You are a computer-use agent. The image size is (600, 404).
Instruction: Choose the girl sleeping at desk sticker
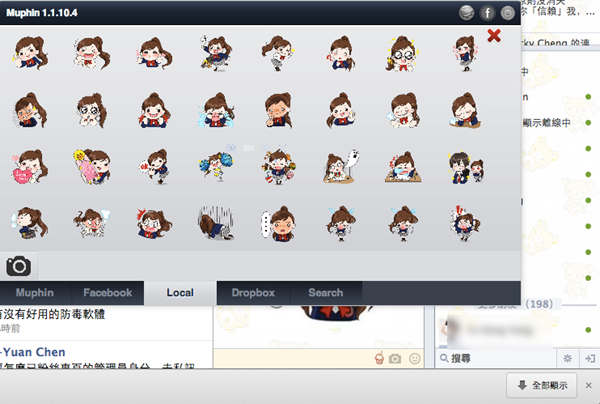click(466, 111)
